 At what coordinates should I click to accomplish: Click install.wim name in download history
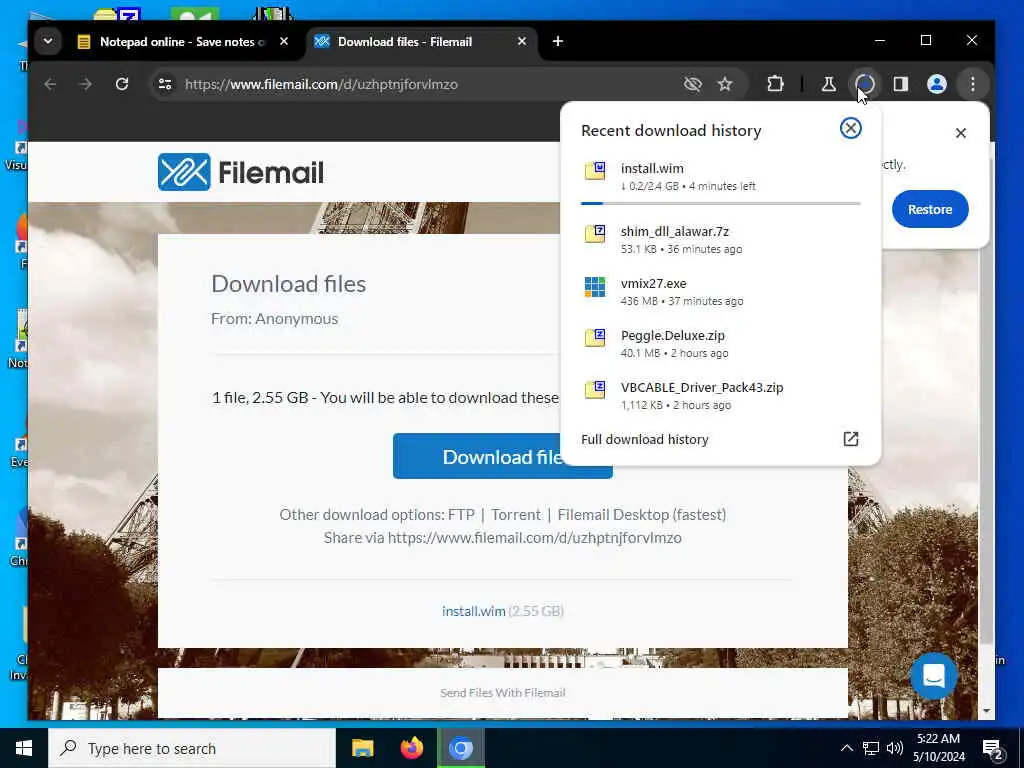652,168
